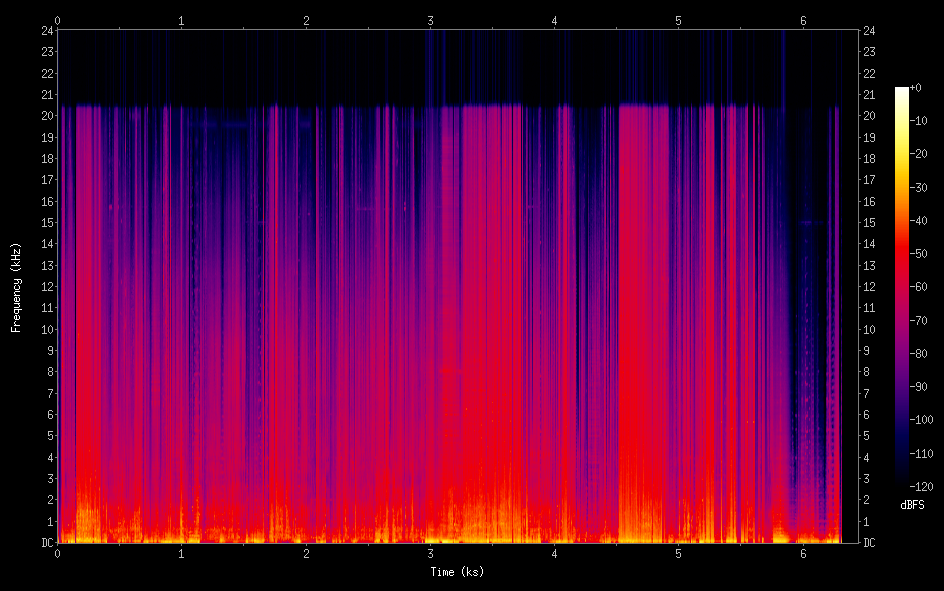The width and height of the screenshot is (944, 591).
Task: Click the "Time (ks)" axis label
Action: [457, 572]
